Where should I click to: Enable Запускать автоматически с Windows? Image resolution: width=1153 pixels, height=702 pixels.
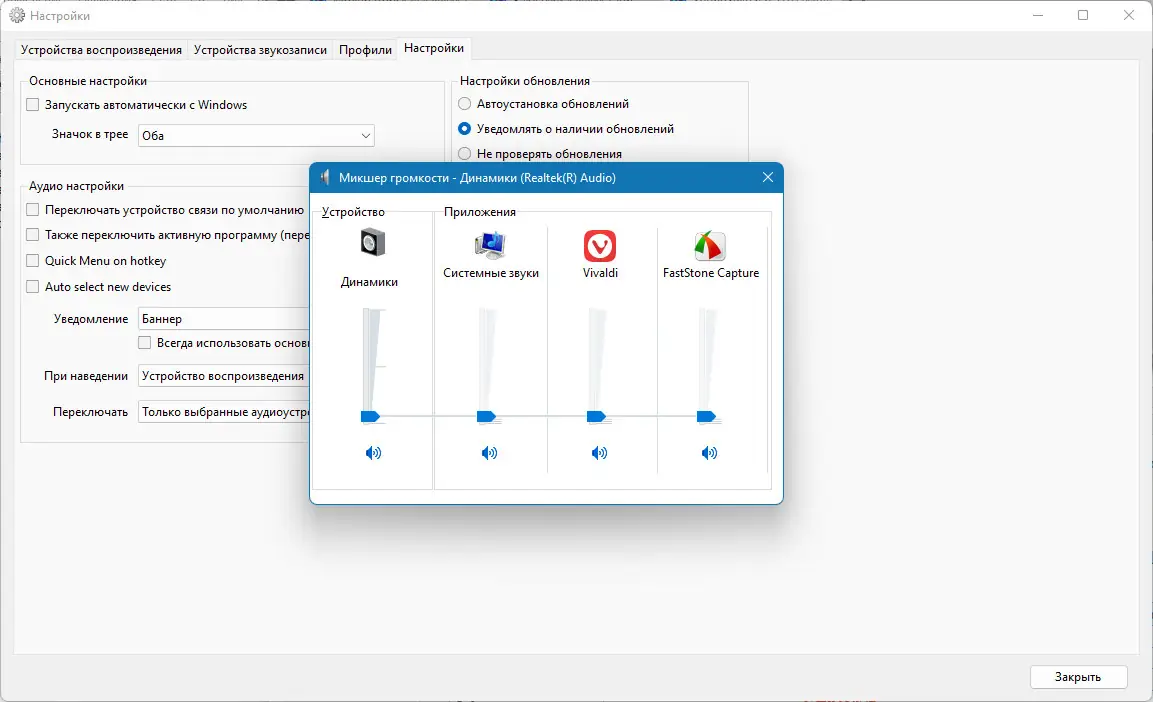click(32, 105)
